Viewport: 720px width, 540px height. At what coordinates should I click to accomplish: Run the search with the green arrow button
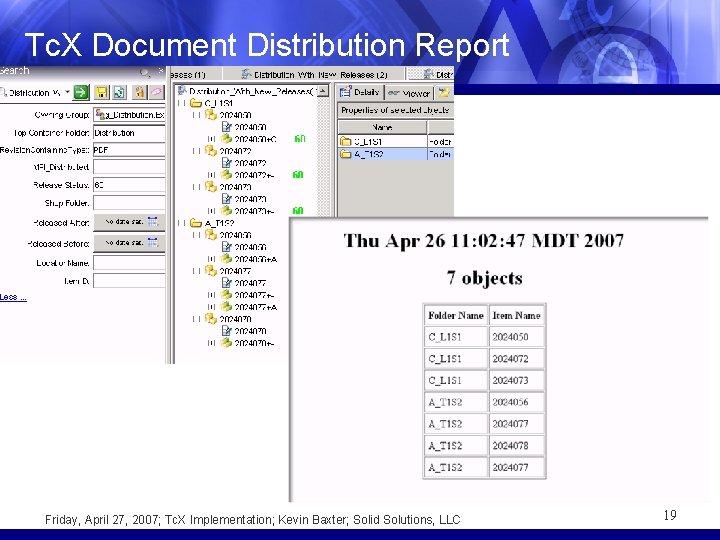pyautogui.click(x=81, y=92)
